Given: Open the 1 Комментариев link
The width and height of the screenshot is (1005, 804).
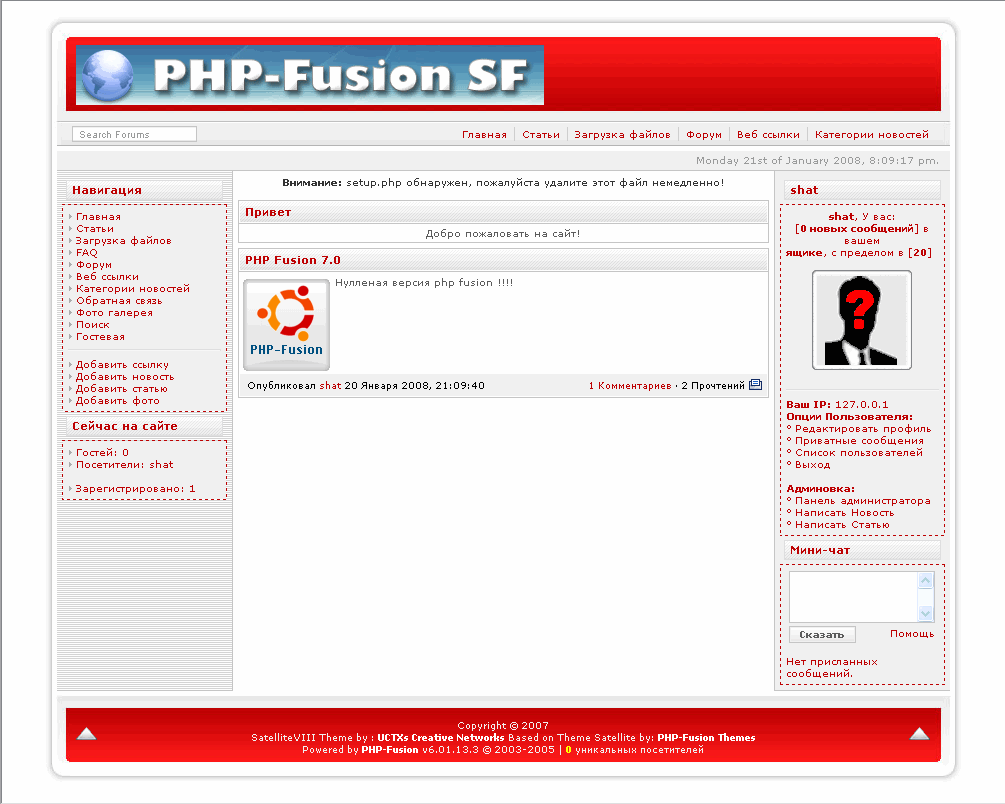Looking at the screenshot, I should coord(630,385).
